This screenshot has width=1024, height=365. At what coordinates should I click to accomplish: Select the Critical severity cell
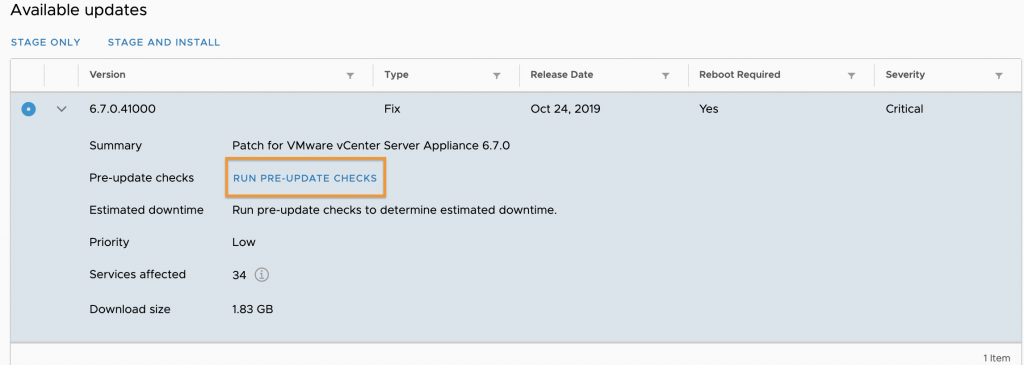click(904, 109)
